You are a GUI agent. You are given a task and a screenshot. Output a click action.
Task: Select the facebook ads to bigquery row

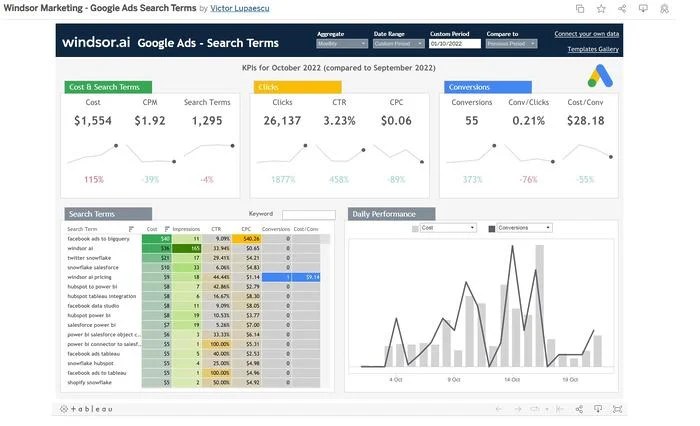193,239
